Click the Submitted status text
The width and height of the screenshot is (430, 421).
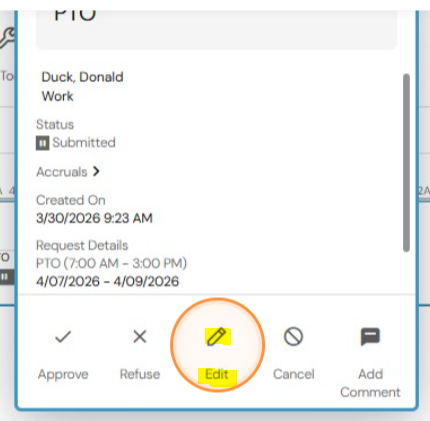84,143
